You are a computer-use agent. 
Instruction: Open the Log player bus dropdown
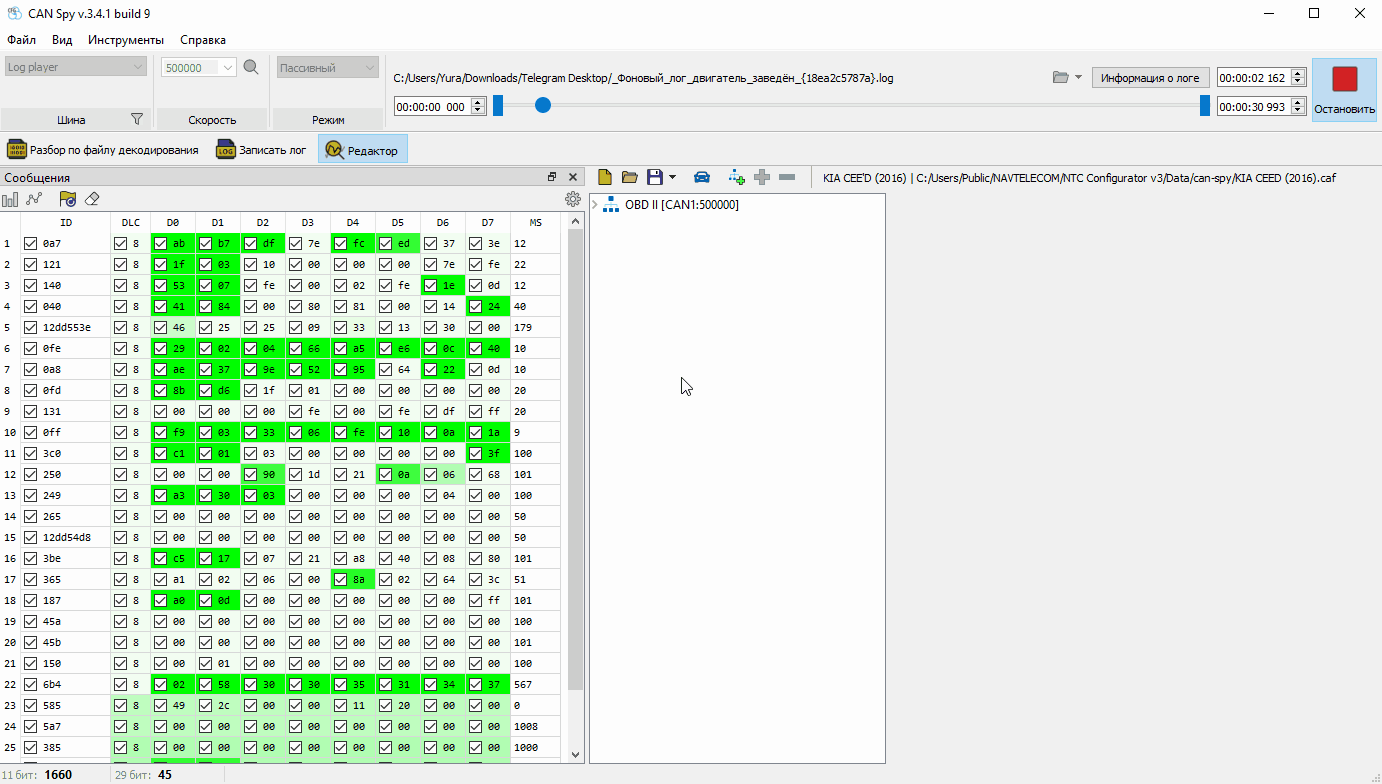[x=75, y=67]
